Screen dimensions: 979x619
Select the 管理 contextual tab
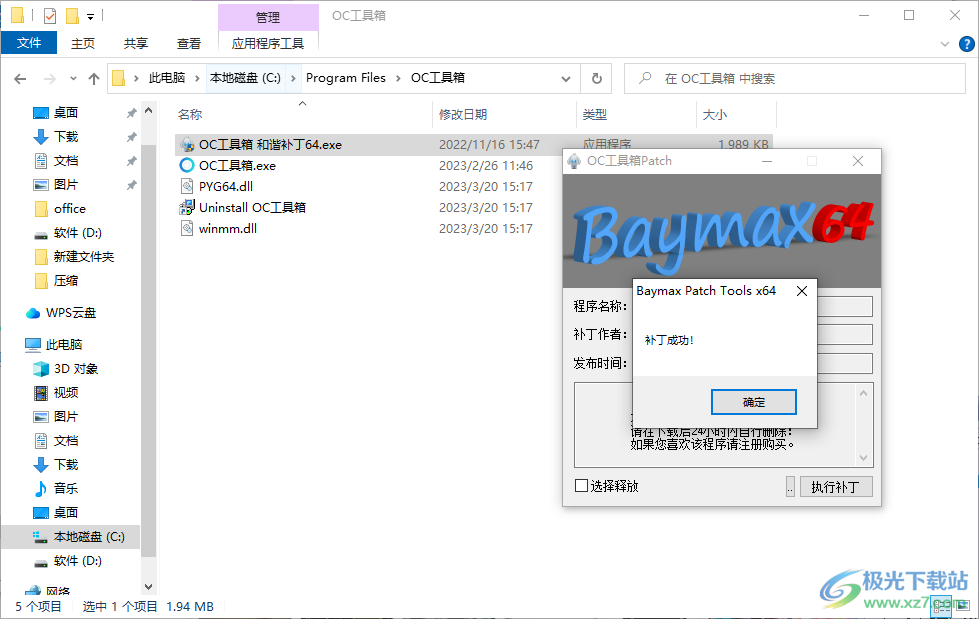point(268,17)
